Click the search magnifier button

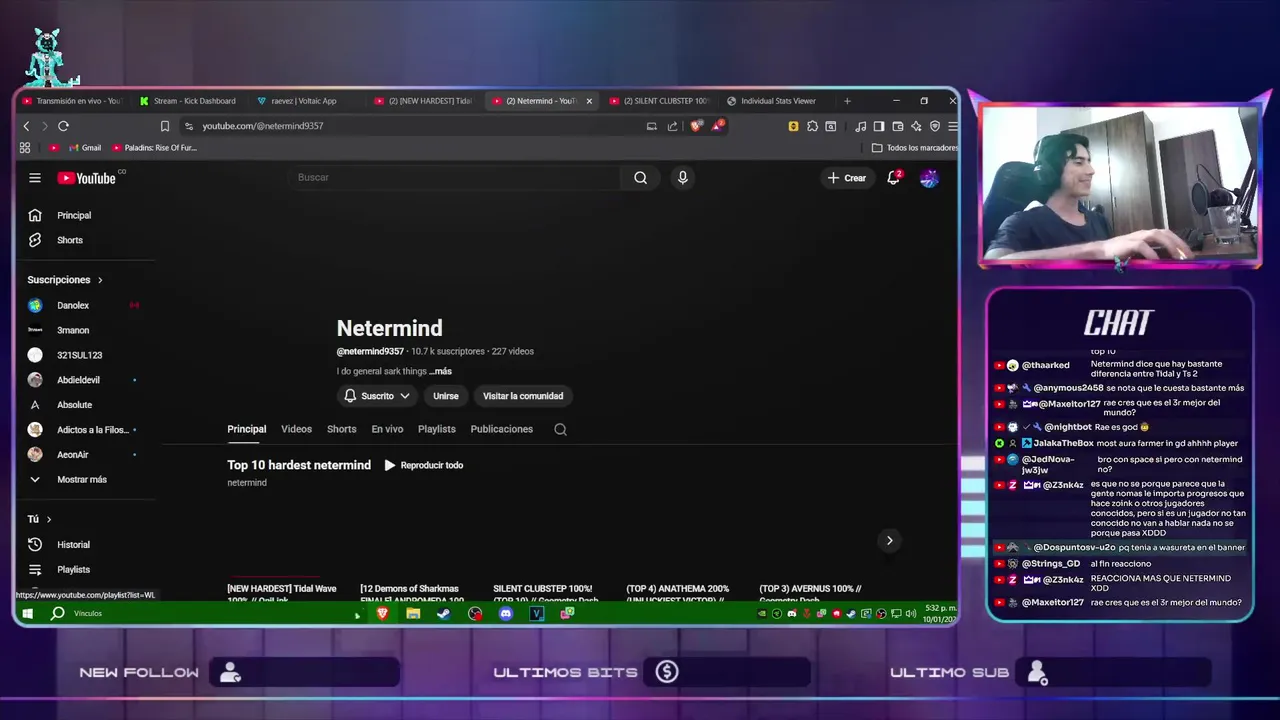tap(640, 177)
